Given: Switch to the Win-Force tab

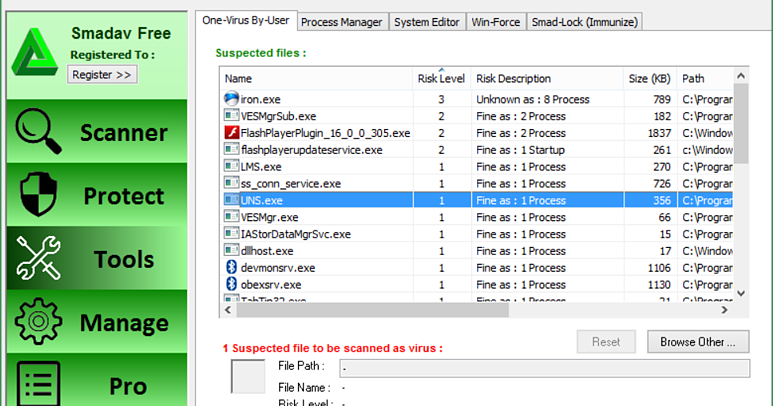Looking at the screenshot, I should (x=495, y=22).
